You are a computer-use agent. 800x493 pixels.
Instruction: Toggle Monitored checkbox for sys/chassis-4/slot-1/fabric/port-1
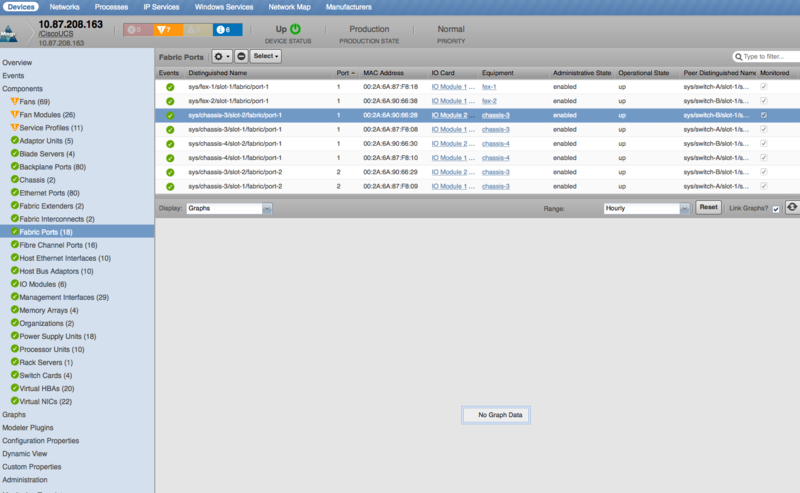764,158
